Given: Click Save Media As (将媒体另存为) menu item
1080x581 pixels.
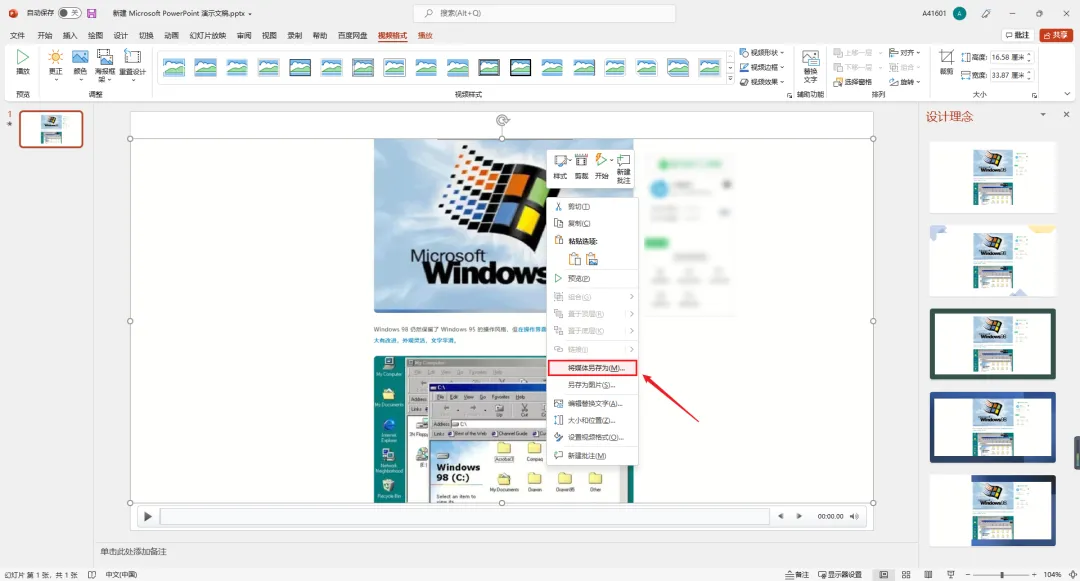Looking at the screenshot, I should tap(592, 368).
